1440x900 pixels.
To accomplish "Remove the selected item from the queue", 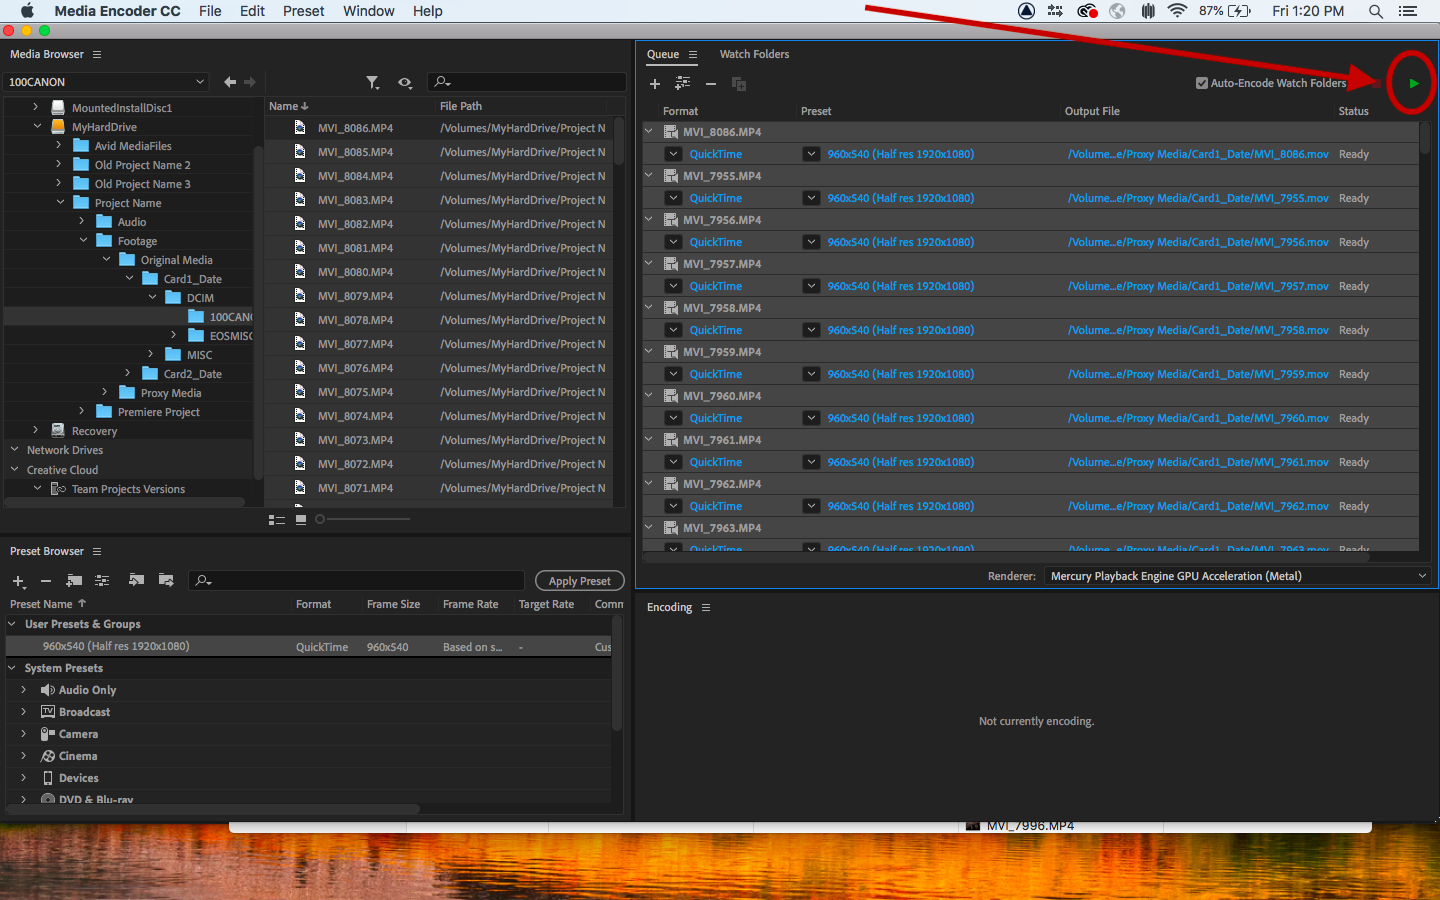I will tap(709, 84).
